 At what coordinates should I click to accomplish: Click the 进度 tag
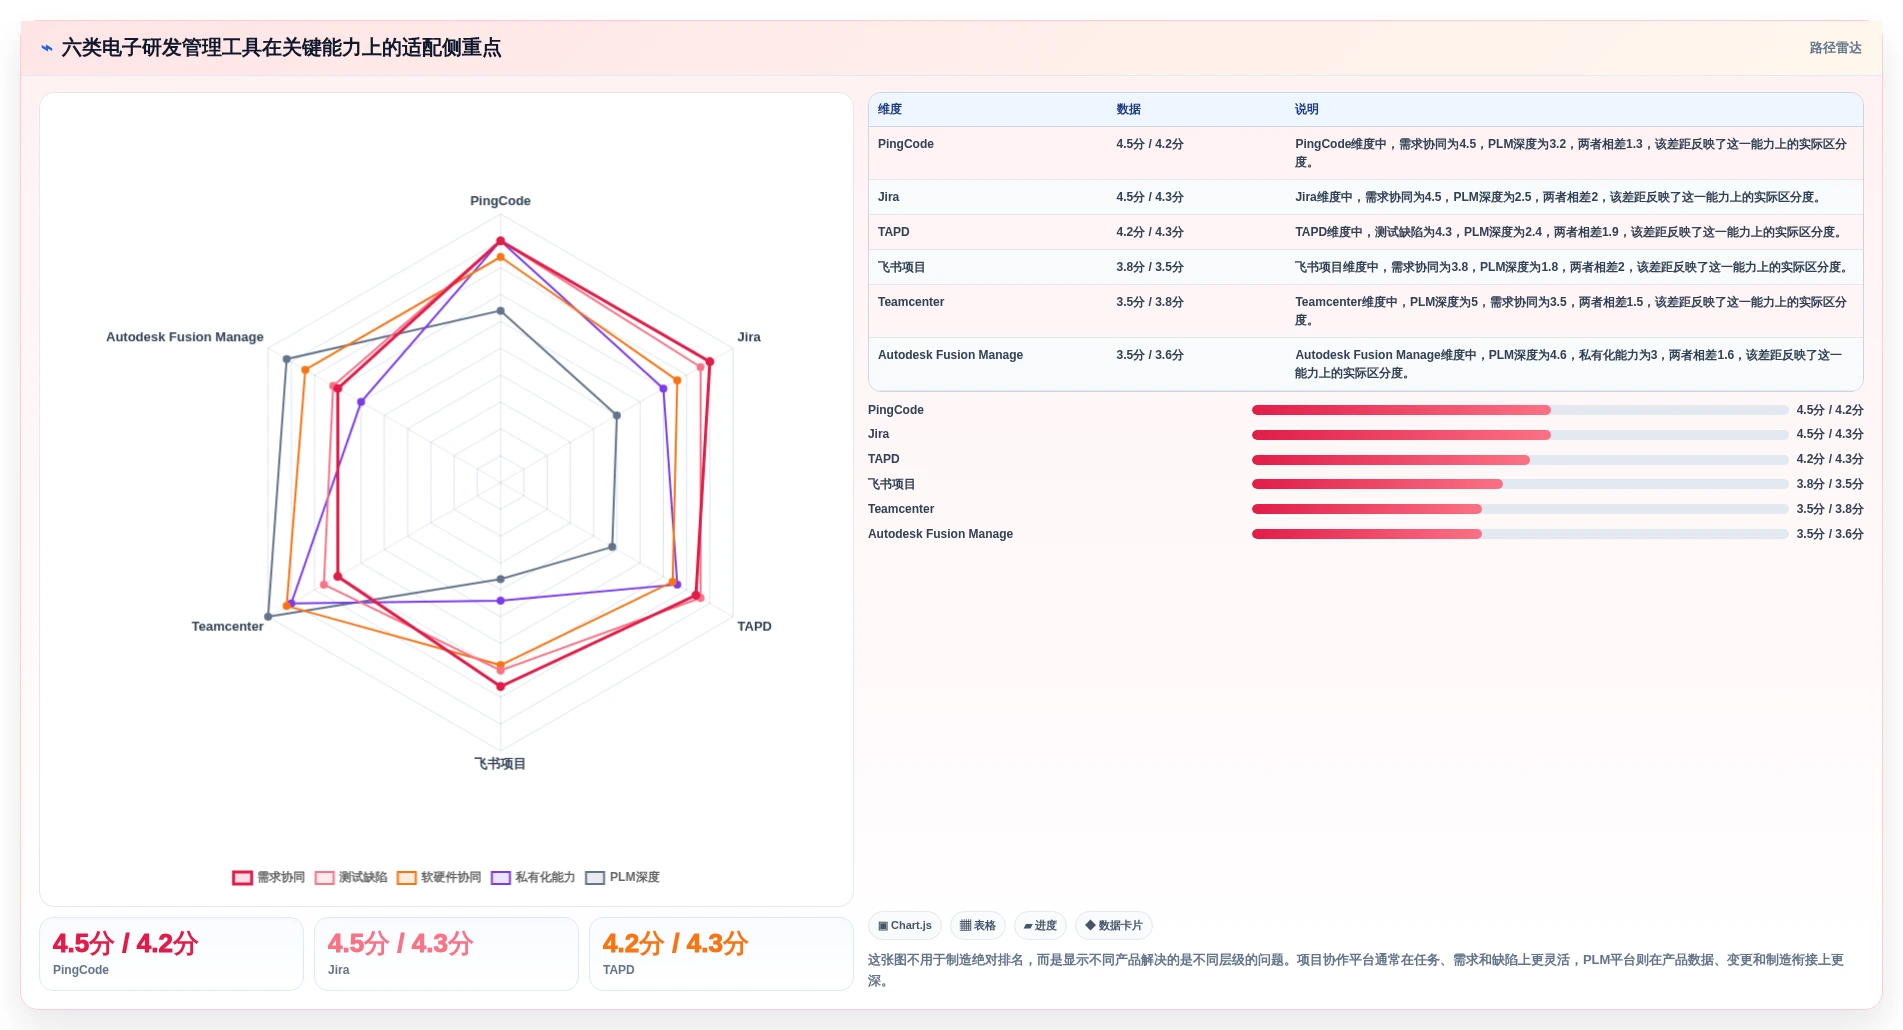click(1040, 926)
